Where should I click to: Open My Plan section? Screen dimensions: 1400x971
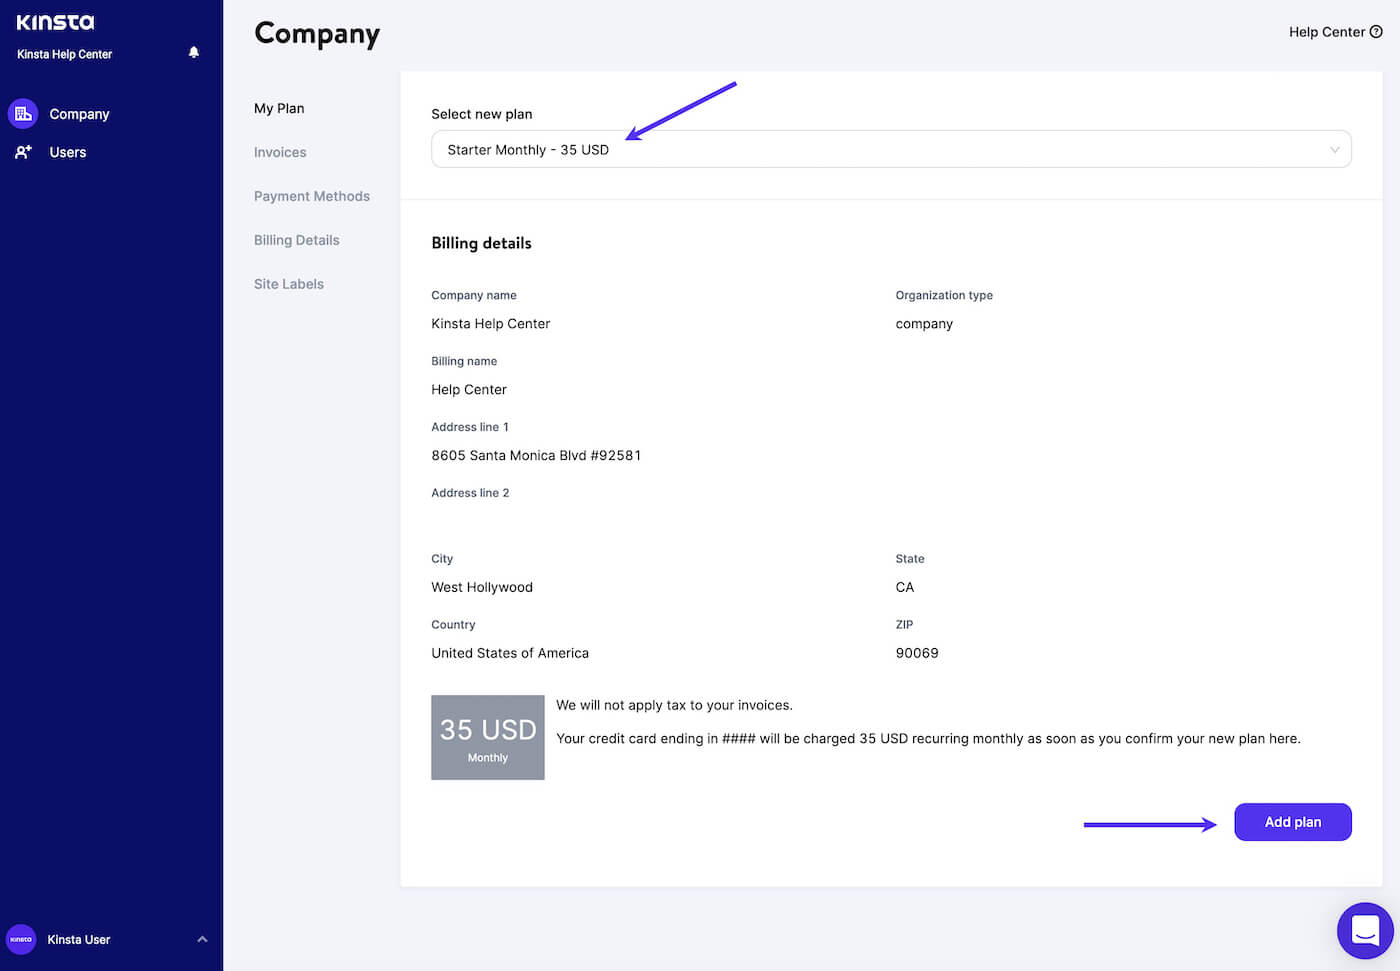279,108
